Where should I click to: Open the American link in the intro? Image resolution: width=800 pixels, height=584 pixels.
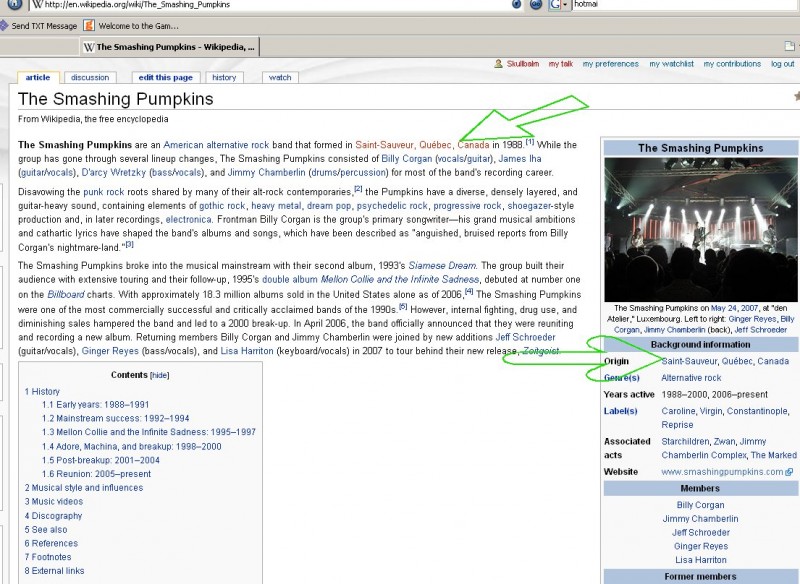click(183, 145)
